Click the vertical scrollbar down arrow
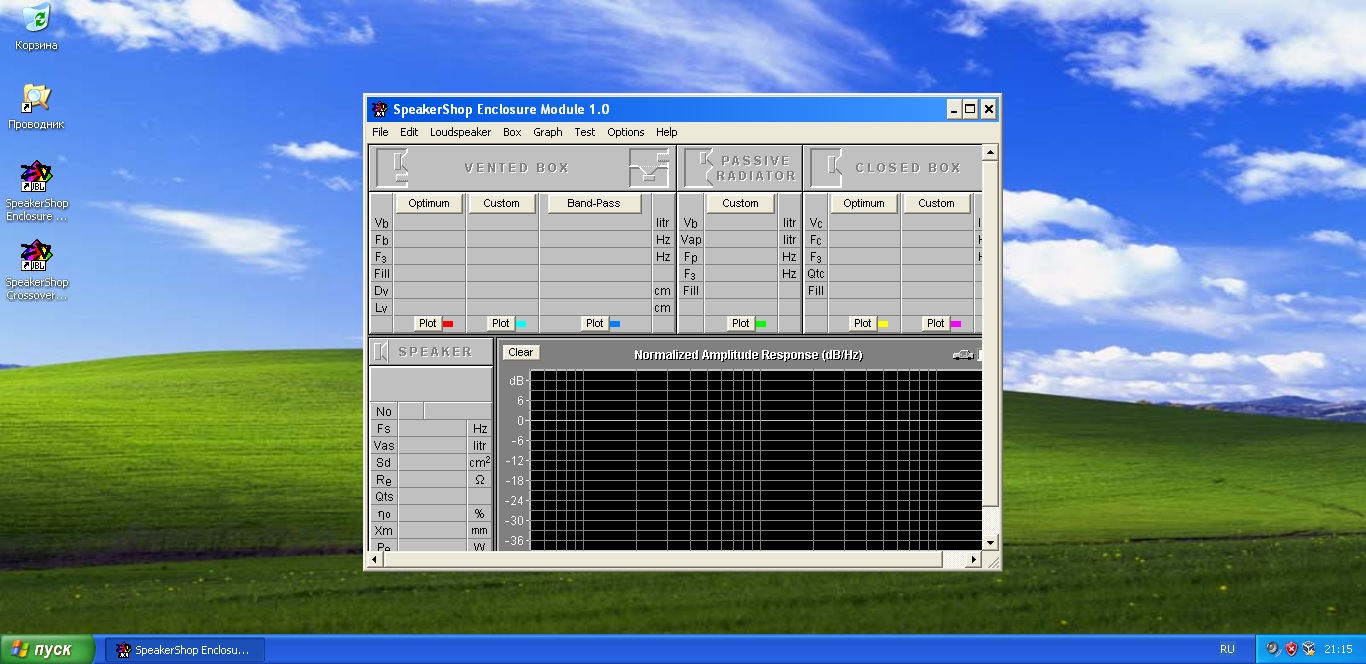 coord(990,542)
